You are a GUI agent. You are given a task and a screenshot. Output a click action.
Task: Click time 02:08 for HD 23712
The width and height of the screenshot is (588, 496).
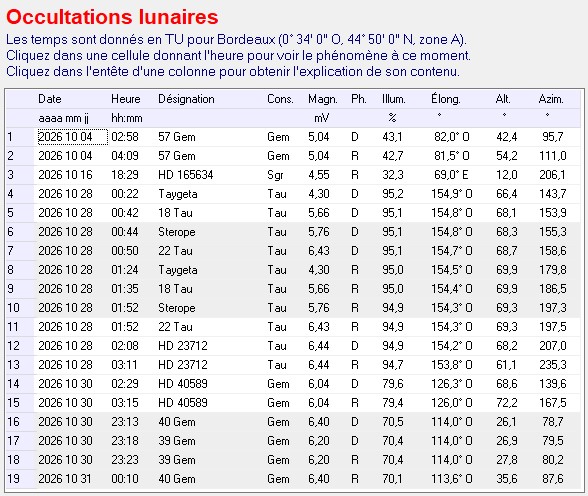point(125,346)
